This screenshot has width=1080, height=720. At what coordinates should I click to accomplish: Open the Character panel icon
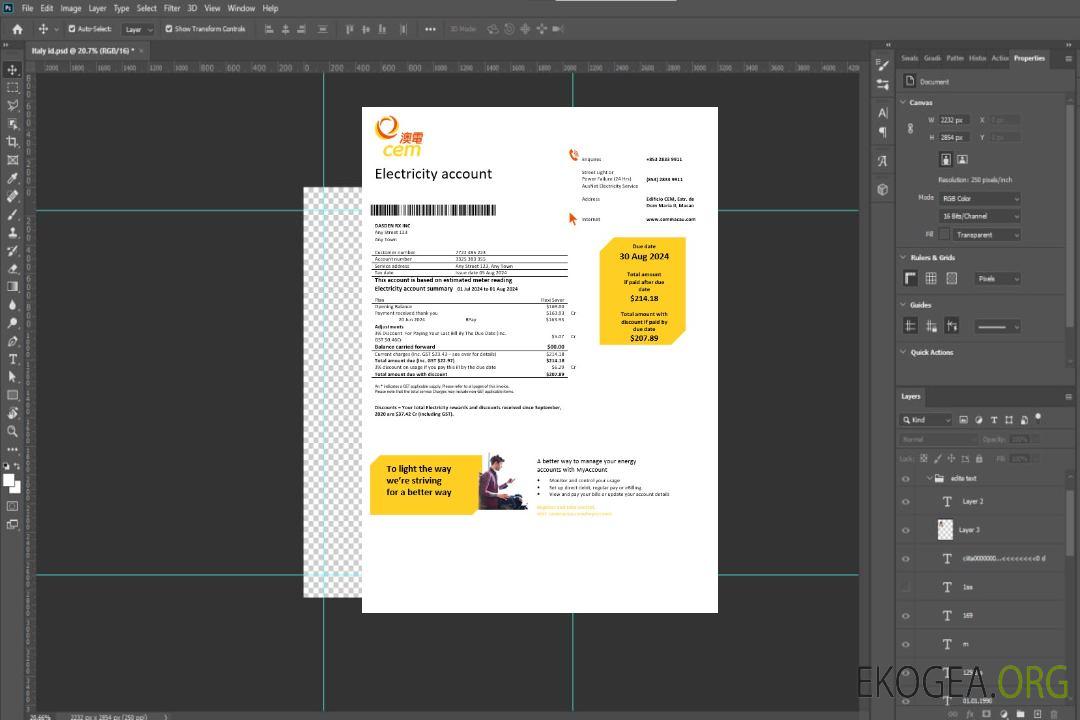click(x=882, y=113)
